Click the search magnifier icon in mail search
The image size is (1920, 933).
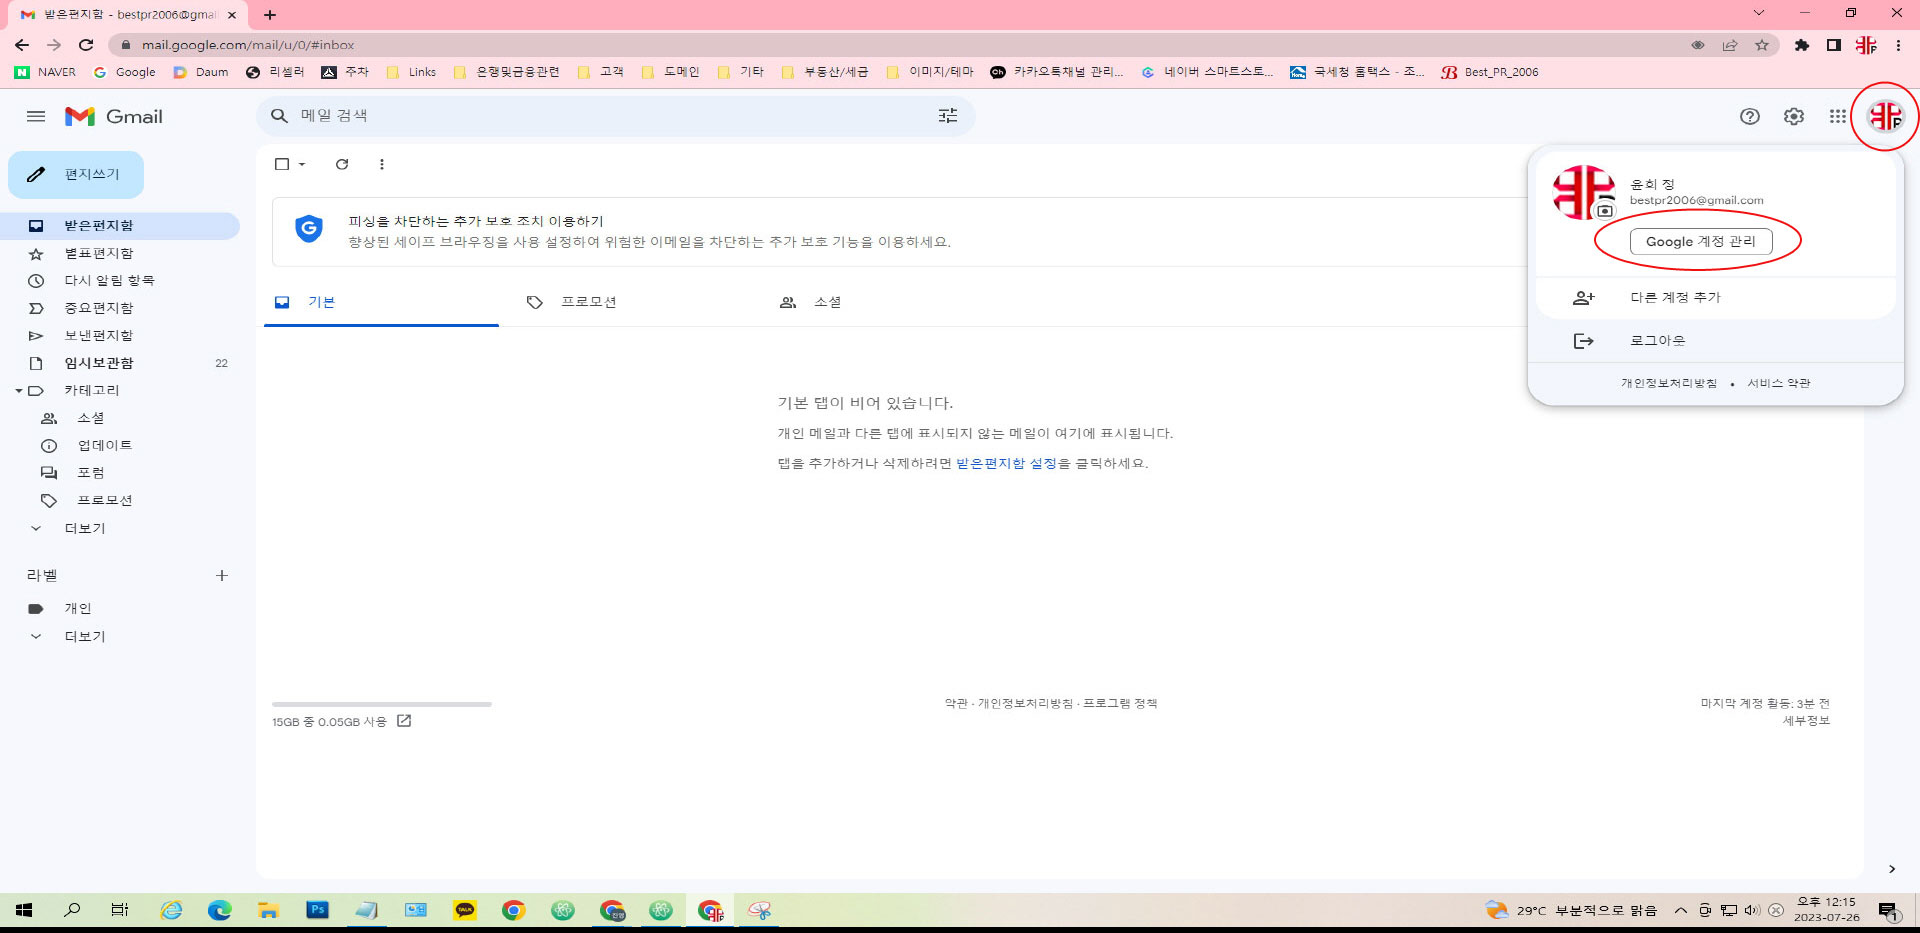[279, 116]
